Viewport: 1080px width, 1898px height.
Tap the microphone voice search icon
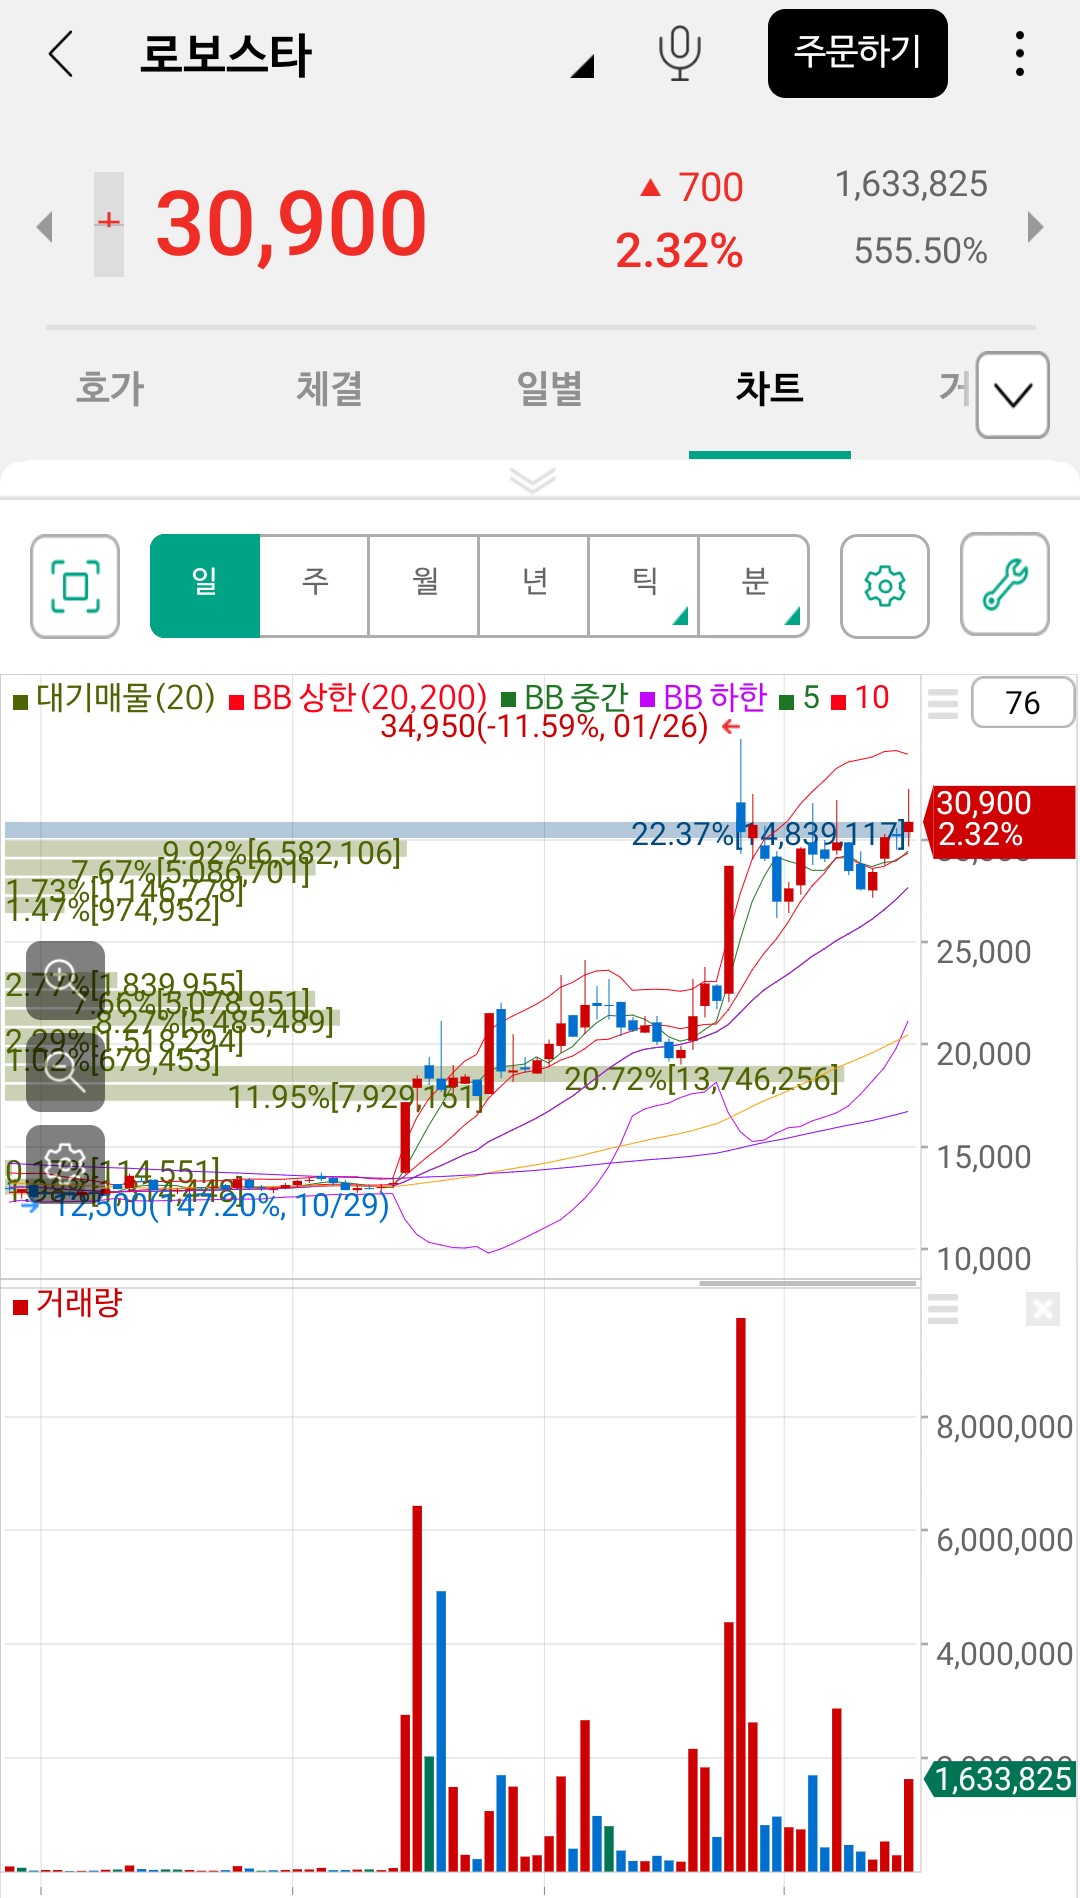click(x=680, y=53)
